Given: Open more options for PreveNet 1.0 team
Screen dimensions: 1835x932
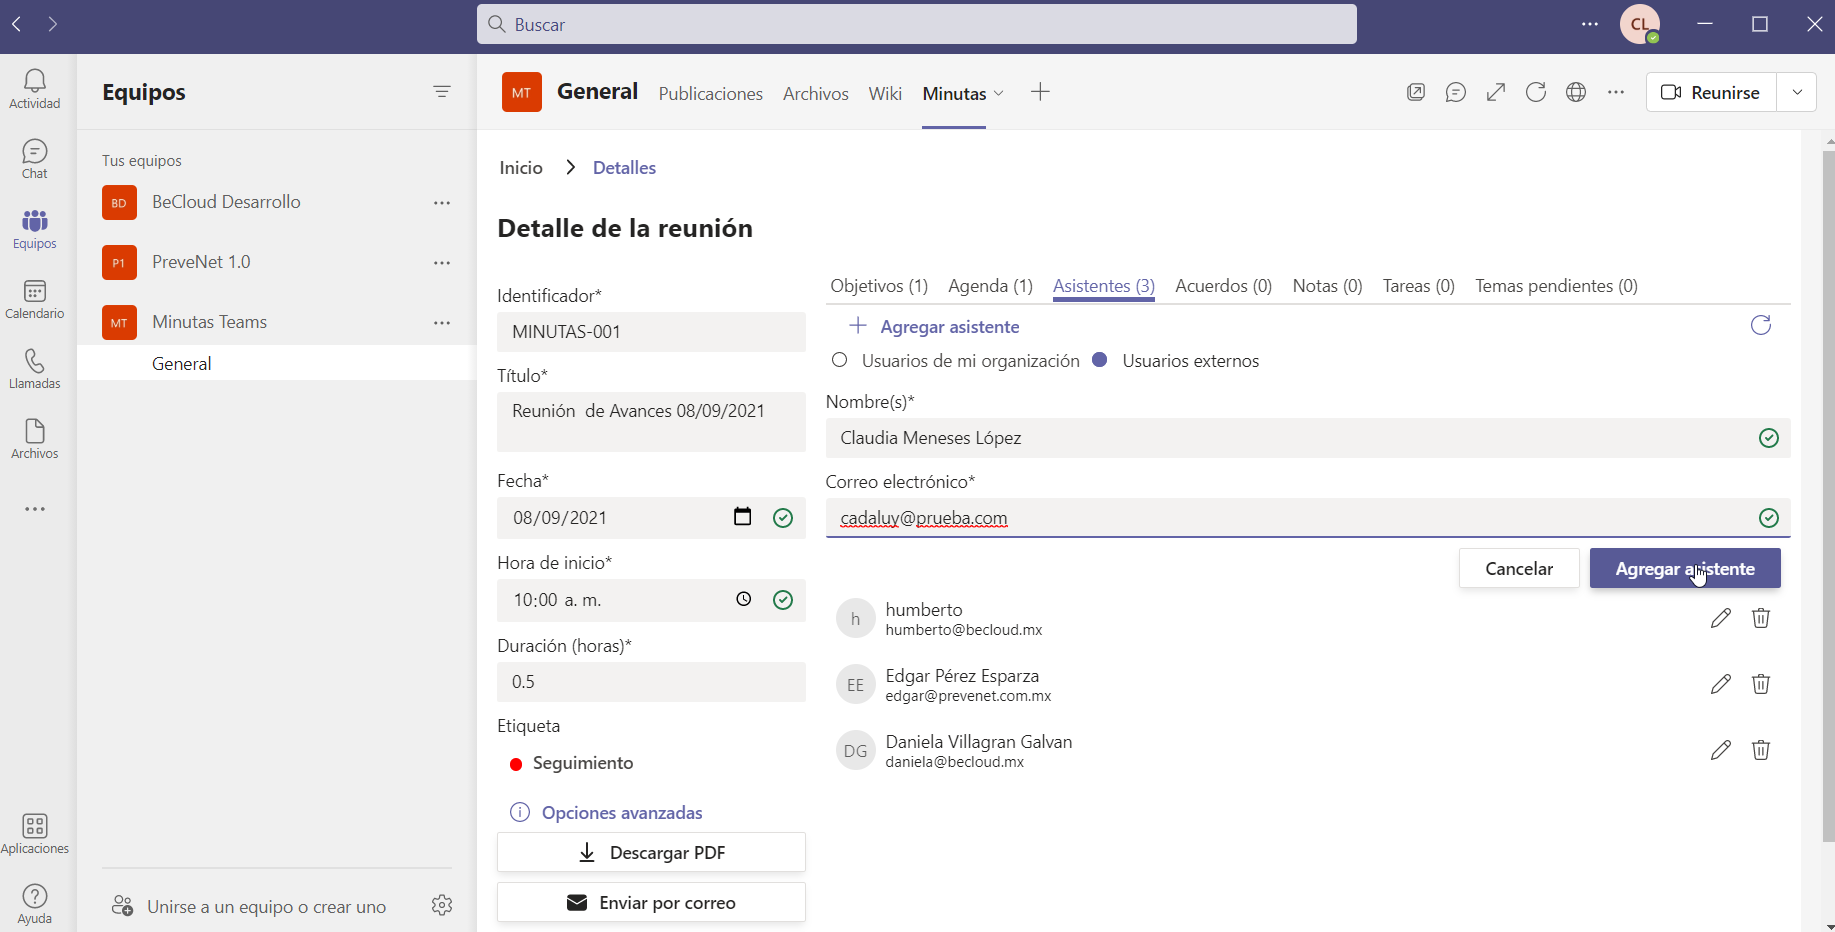Looking at the screenshot, I should 442,263.
